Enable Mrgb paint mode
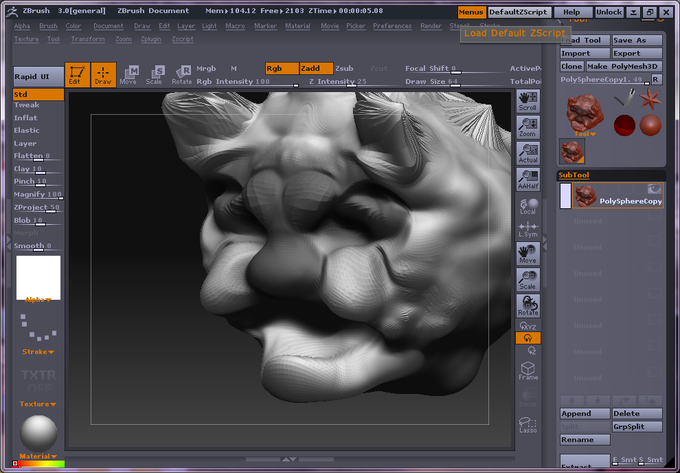Image resolution: width=680 pixels, height=473 pixels. [206, 69]
